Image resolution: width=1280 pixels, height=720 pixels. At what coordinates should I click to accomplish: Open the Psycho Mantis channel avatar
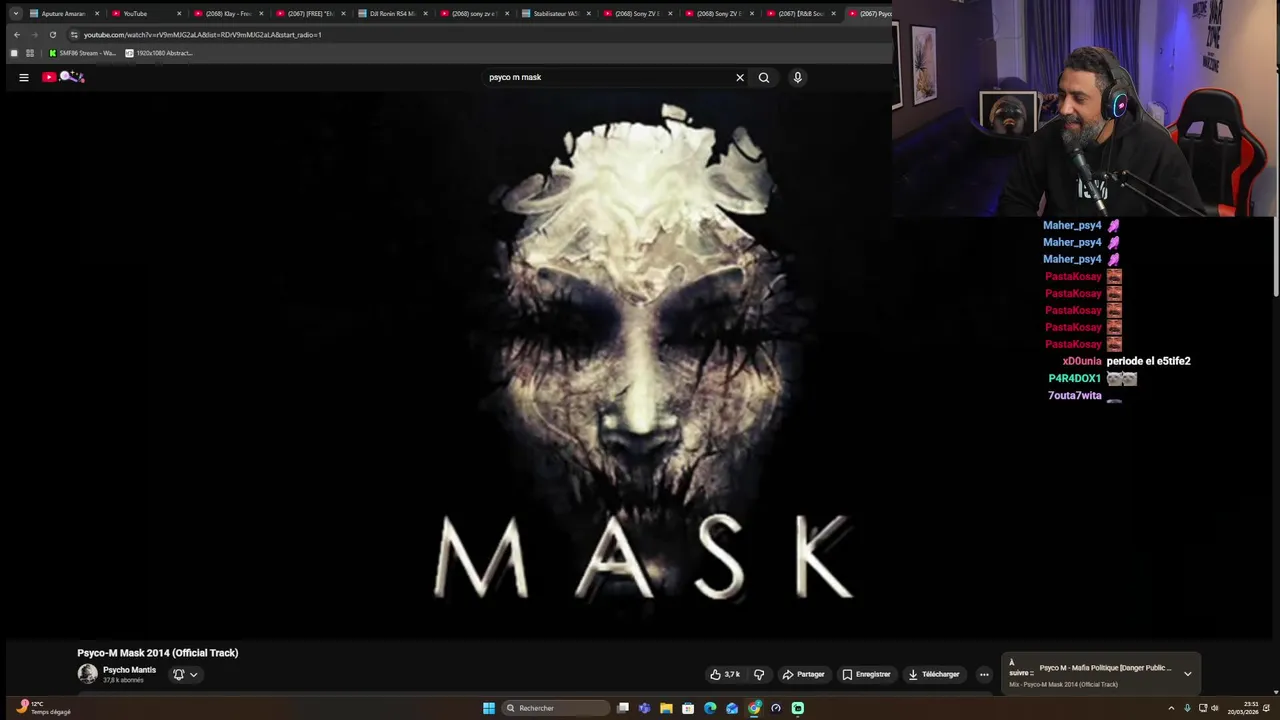(88, 674)
